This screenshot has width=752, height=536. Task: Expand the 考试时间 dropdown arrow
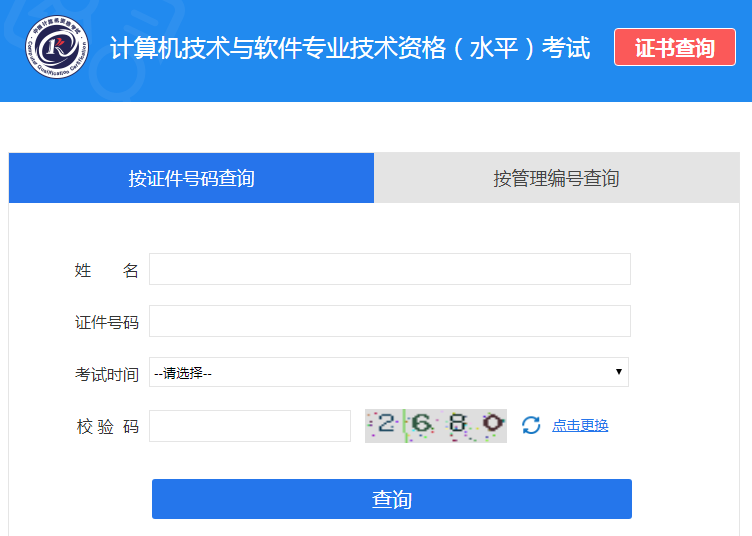tap(619, 372)
